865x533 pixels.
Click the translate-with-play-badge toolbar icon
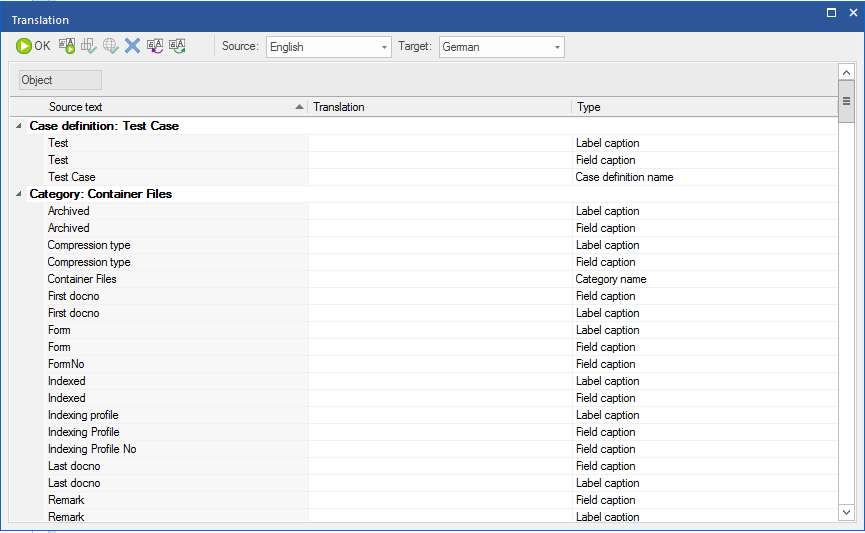[67, 46]
